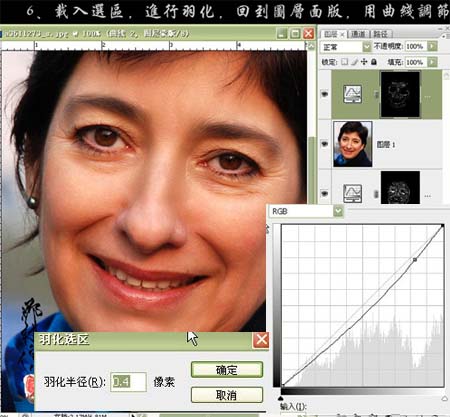Hide the top curves adjustment layer
This screenshot has width=450, height=417.
[x=325, y=94]
